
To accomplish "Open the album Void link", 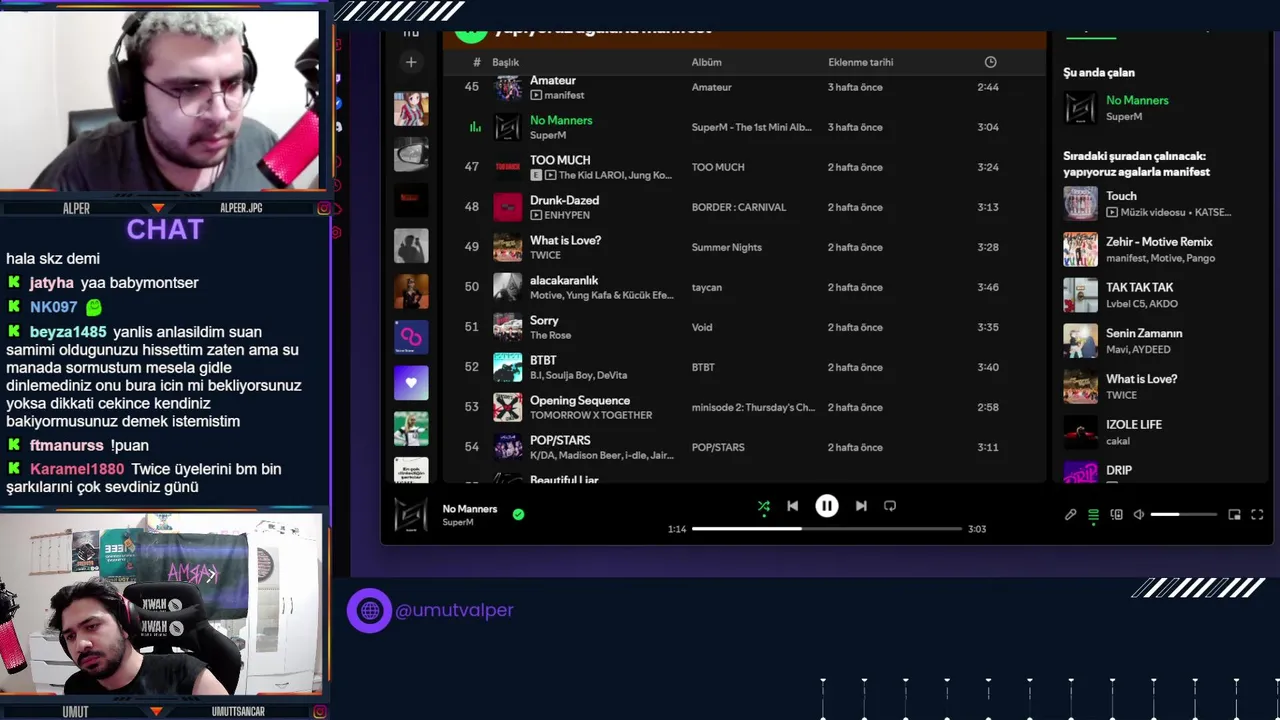I will click(x=702, y=327).
